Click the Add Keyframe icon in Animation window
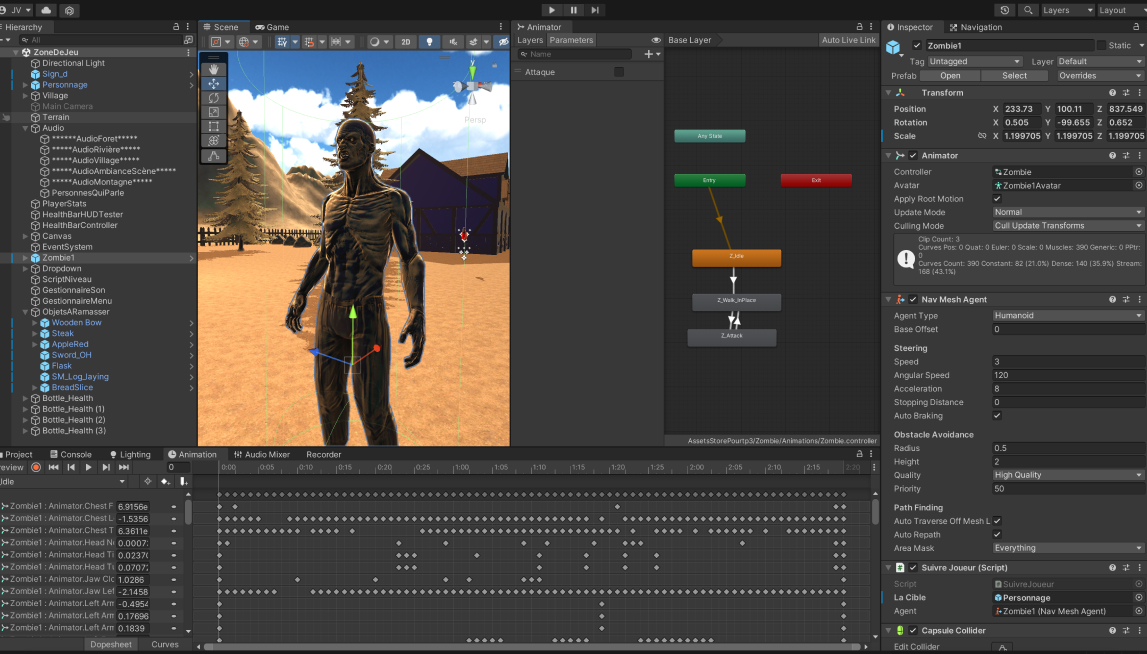 pos(165,482)
